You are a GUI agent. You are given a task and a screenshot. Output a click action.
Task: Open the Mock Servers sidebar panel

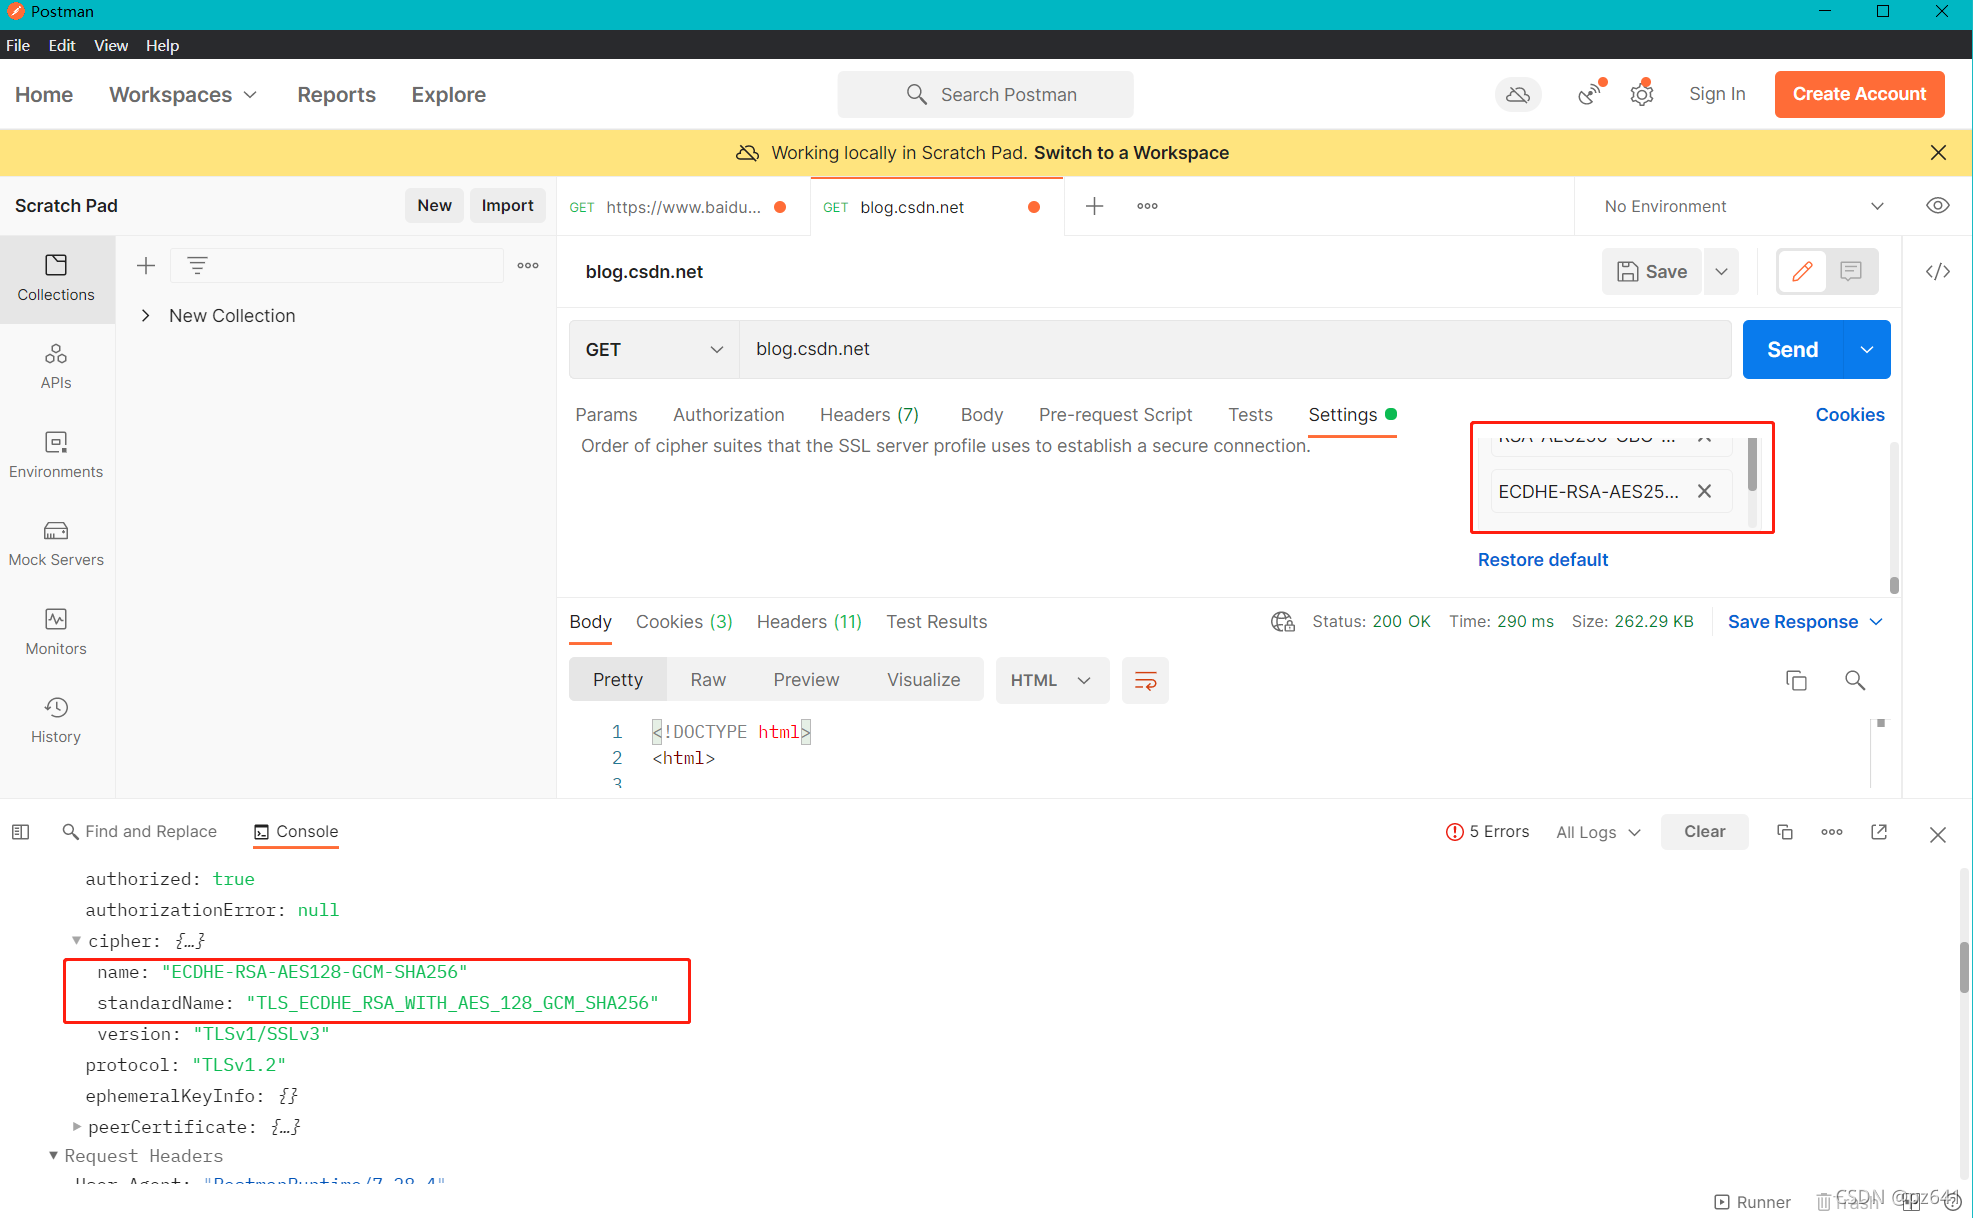[56, 544]
